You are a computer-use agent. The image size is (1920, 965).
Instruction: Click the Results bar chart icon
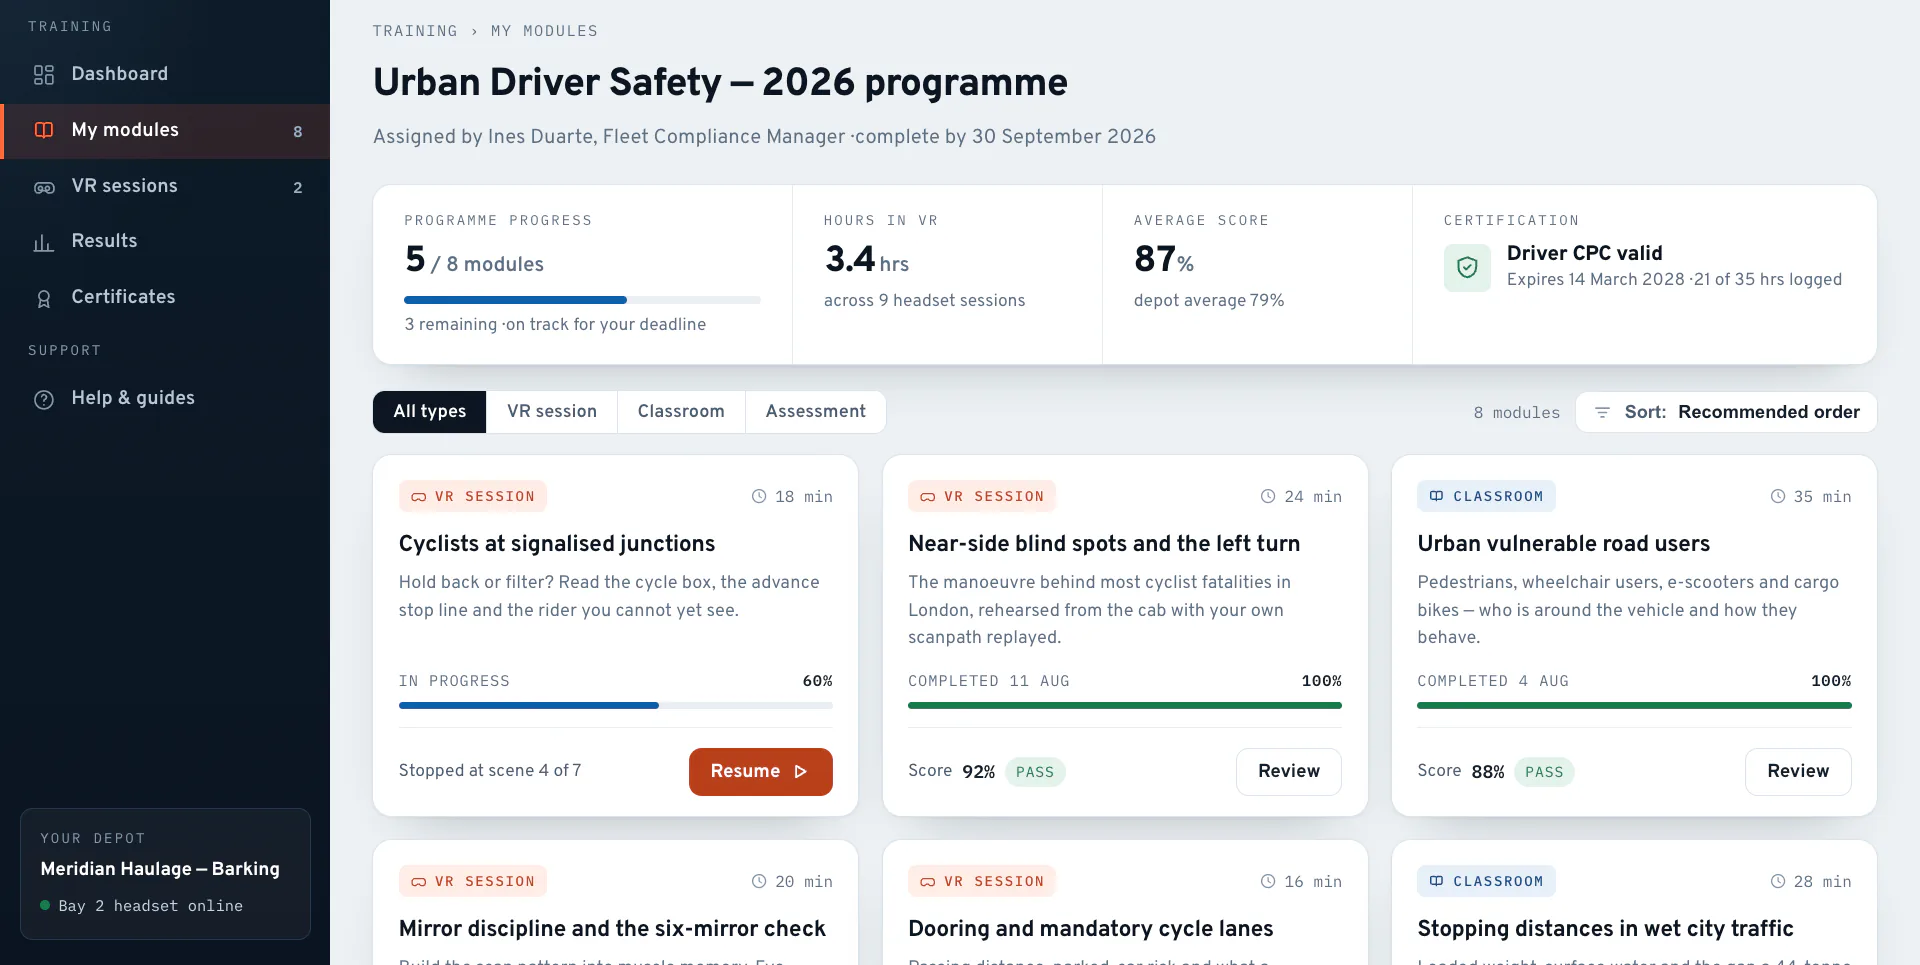point(44,243)
